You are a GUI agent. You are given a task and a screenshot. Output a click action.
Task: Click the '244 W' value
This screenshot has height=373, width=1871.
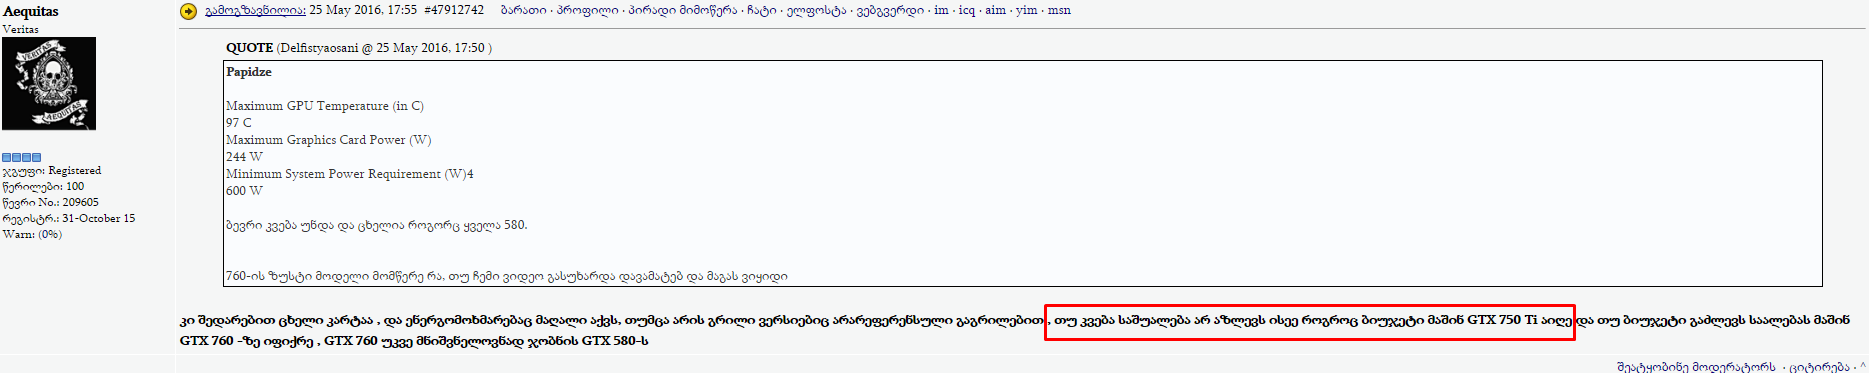point(244,157)
